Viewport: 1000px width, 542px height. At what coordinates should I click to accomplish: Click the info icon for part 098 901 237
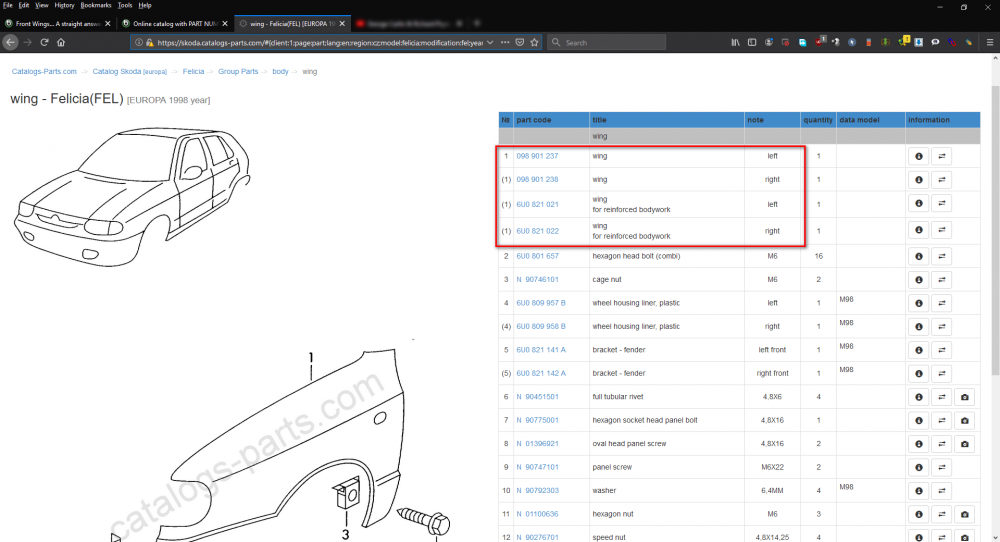coord(918,156)
